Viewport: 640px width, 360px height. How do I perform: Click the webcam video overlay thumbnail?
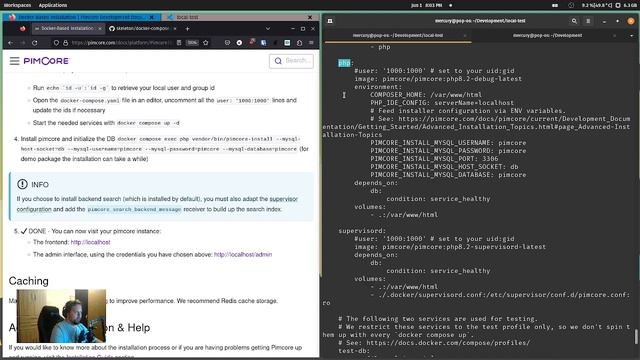pos(61,316)
